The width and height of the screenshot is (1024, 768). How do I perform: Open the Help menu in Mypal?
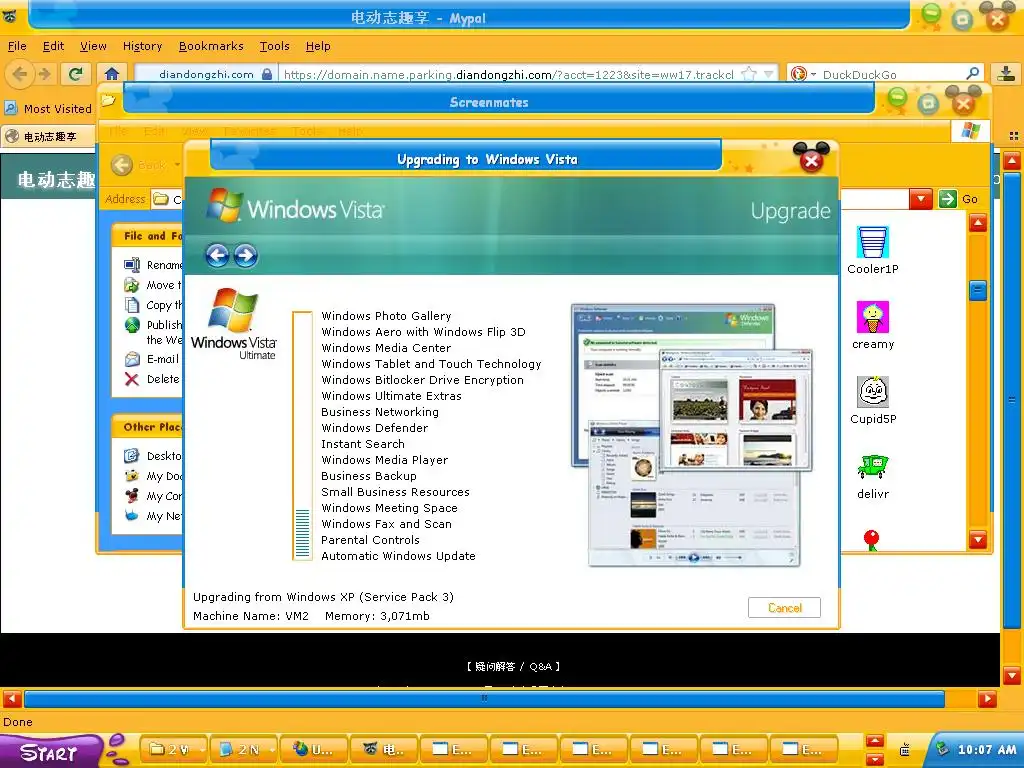318,46
